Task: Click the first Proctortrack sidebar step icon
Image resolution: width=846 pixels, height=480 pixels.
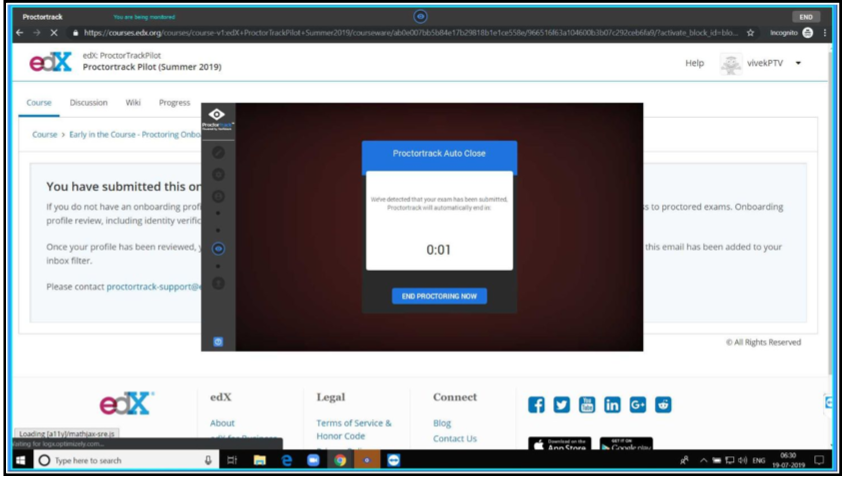Action: point(218,153)
